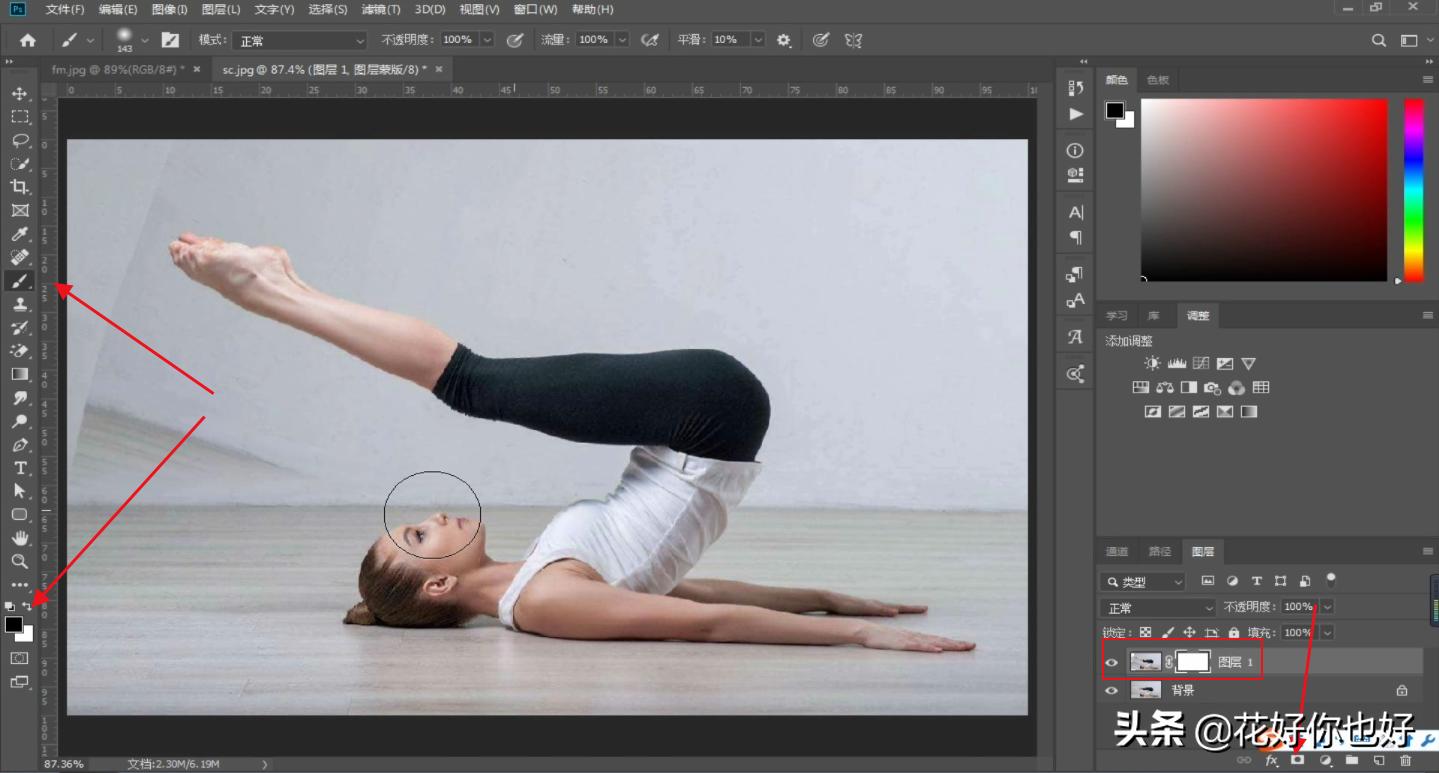Screen dimensions: 1439x773
Task: Click the Add layer mask icon
Action: [1298, 761]
